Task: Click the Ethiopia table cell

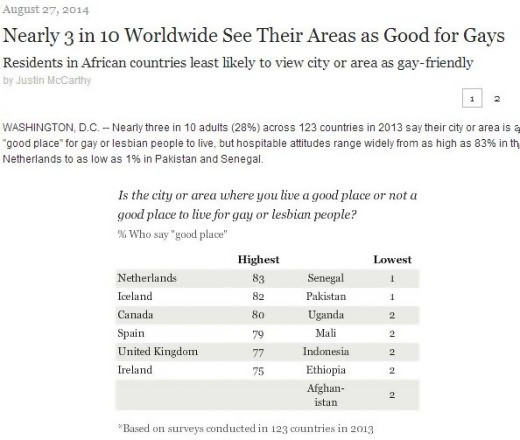Action: tap(326, 370)
